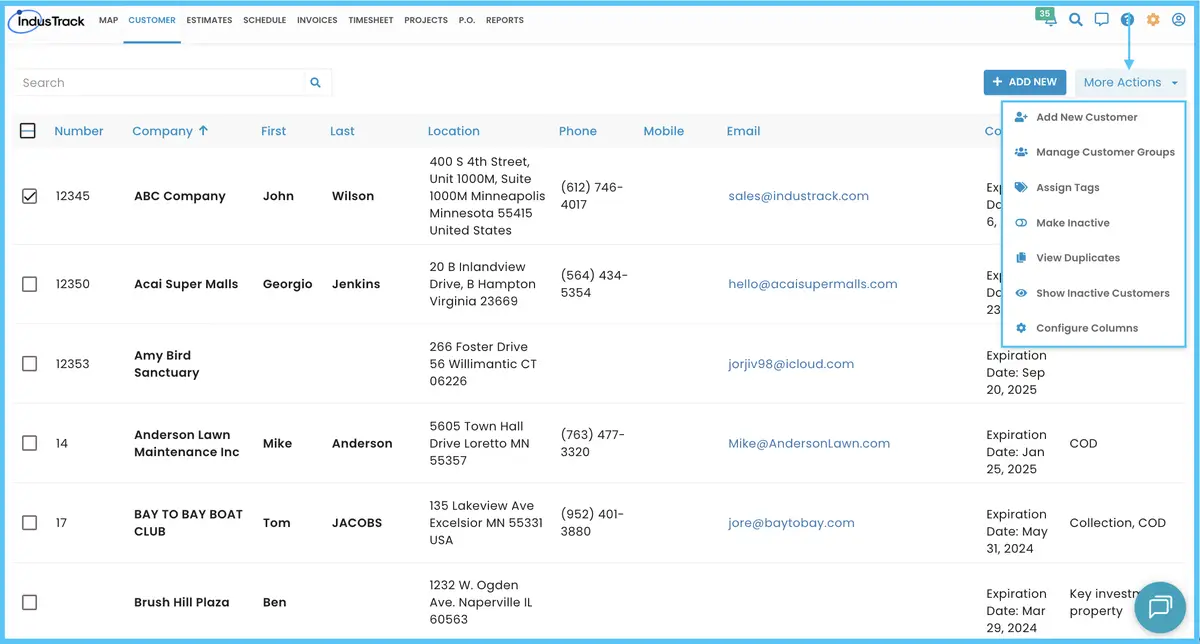
Task: Click the Make Inactive toggle icon
Action: coord(1021,223)
